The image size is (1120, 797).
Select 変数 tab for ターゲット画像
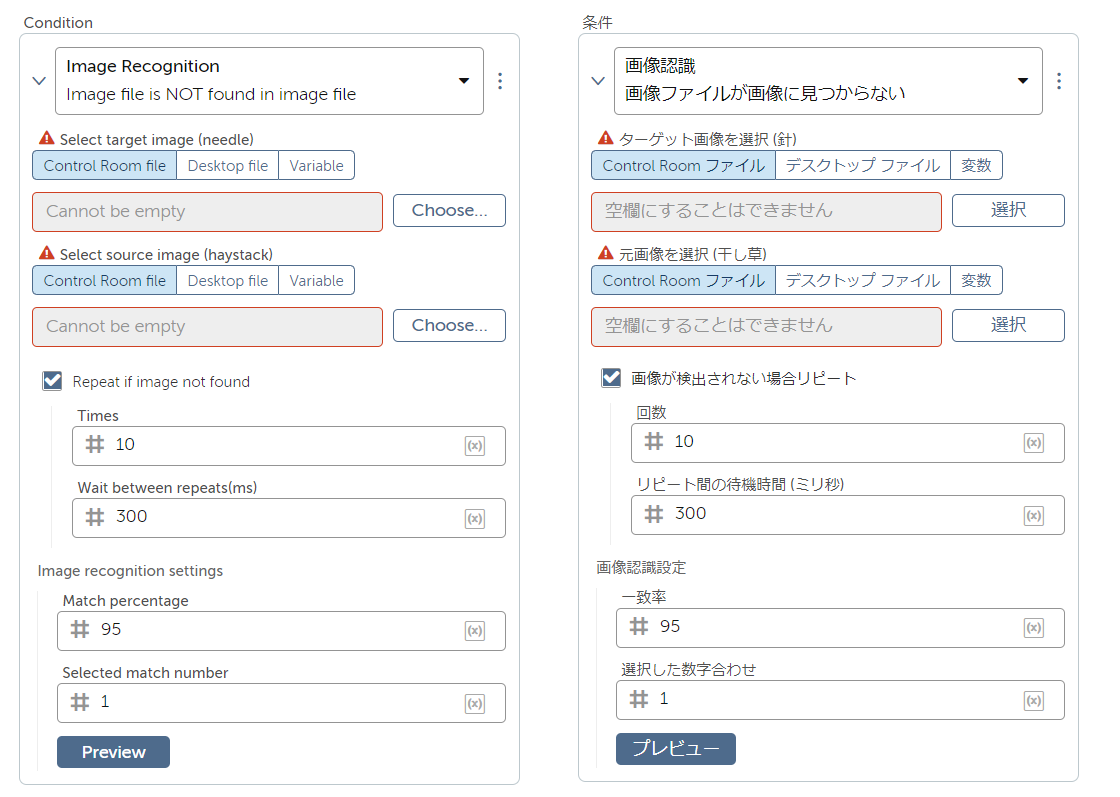975,166
